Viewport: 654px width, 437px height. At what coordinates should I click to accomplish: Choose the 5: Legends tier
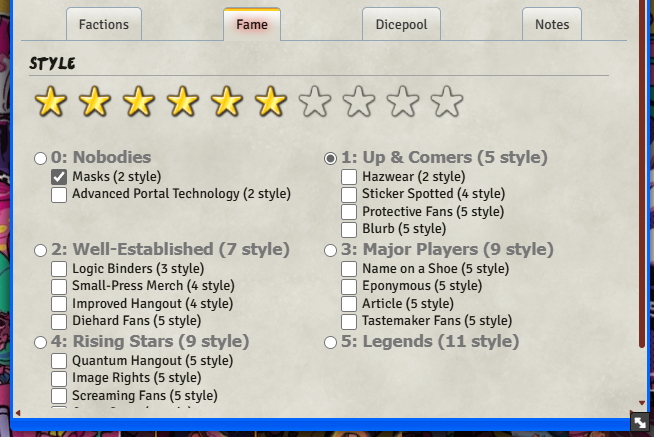pyautogui.click(x=330, y=342)
